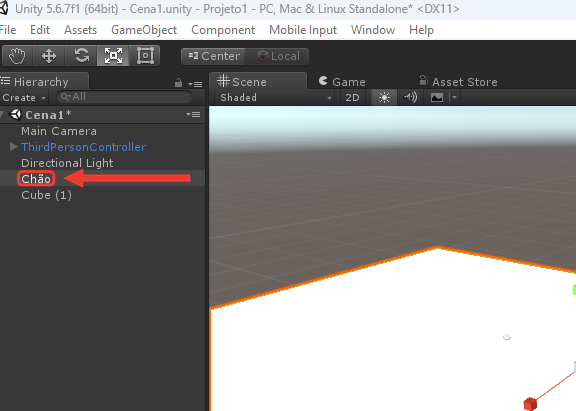Collapse the Cena1 scene foldout
This screenshot has width=576, height=411.
pyautogui.click(x=2, y=115)
